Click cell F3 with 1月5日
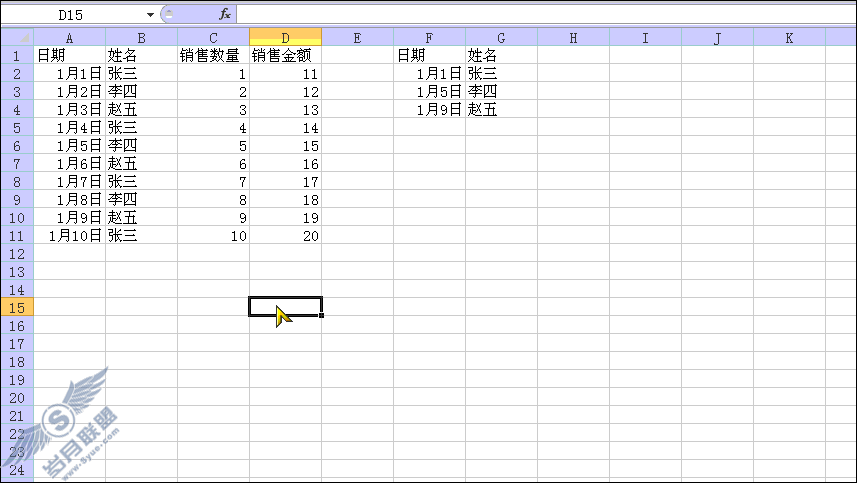This screenshot has width=857, height=483. (430, 91)
